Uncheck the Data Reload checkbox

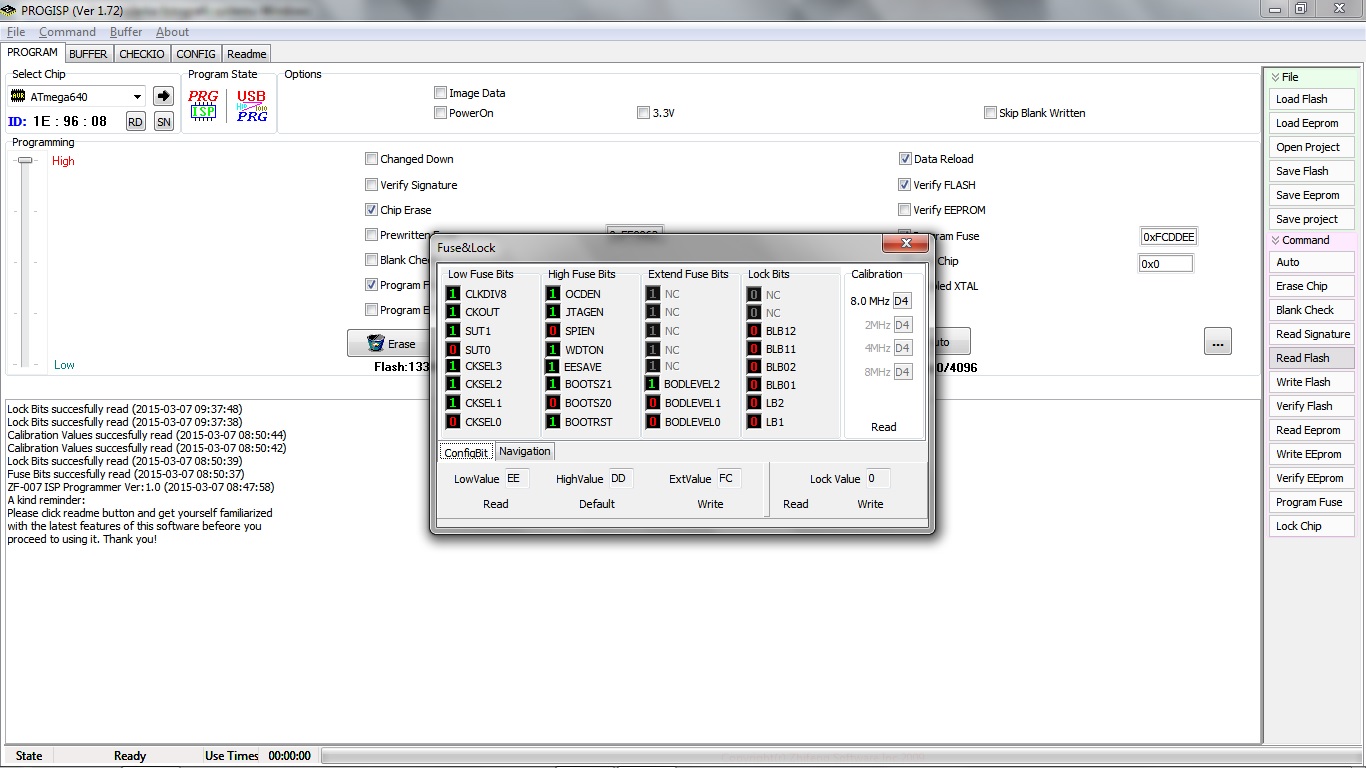905,159
